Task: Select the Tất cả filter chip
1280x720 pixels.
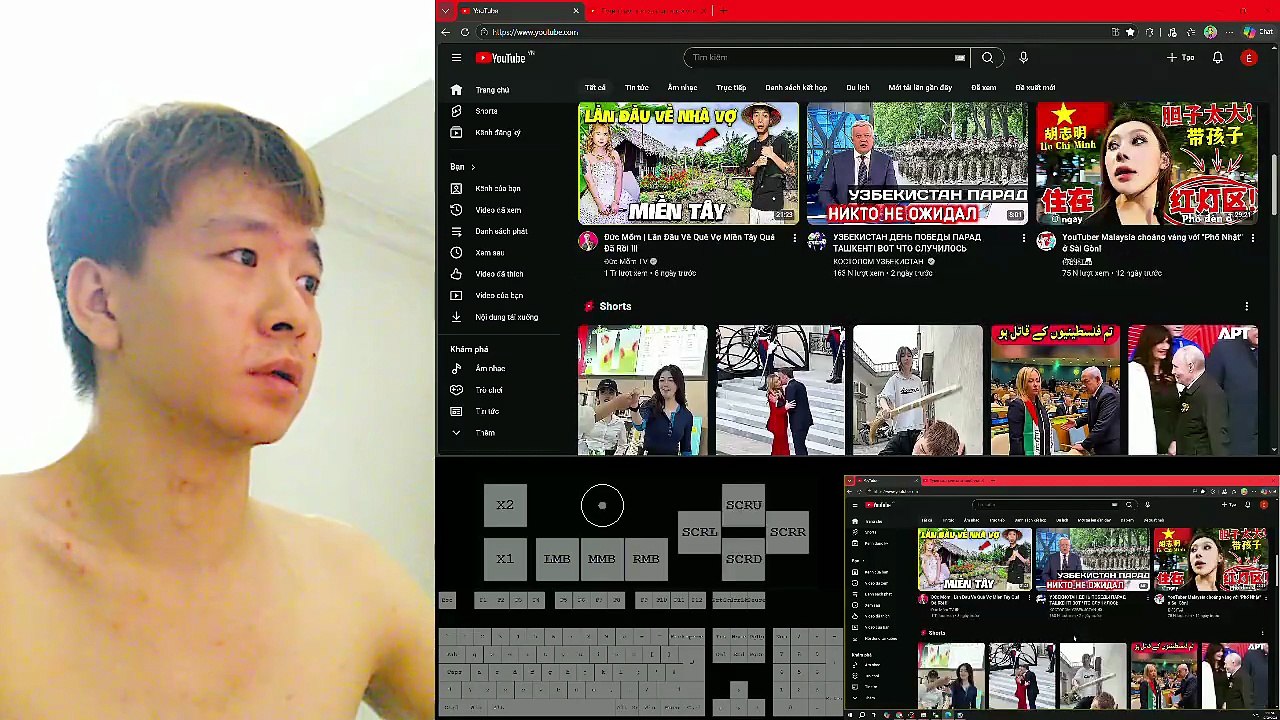Action: 595,88
